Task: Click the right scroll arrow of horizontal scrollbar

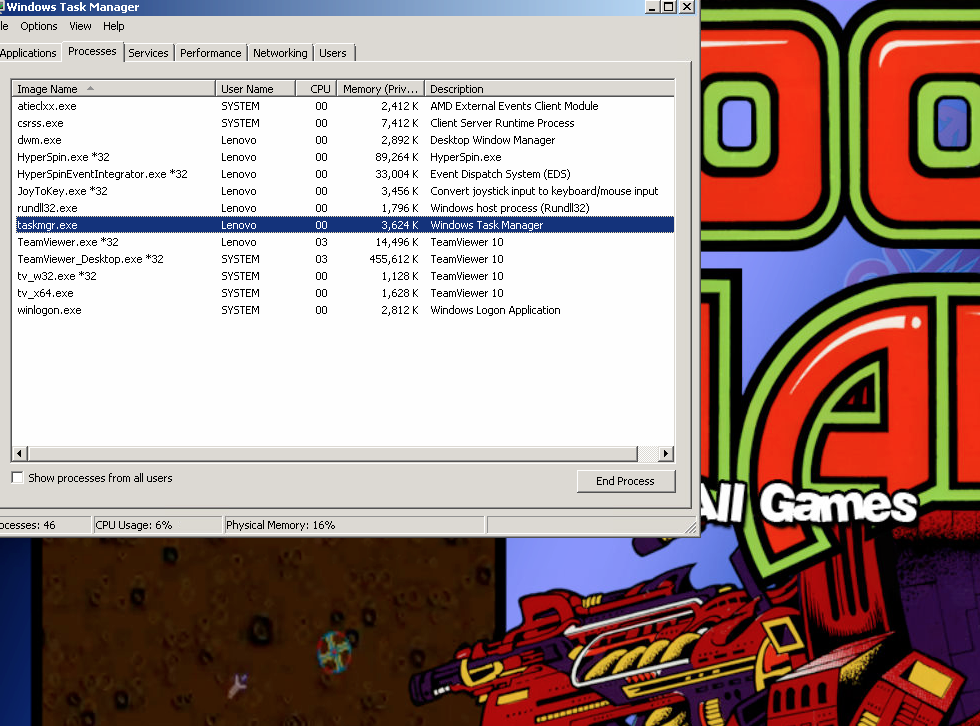Action: (666, 454)
